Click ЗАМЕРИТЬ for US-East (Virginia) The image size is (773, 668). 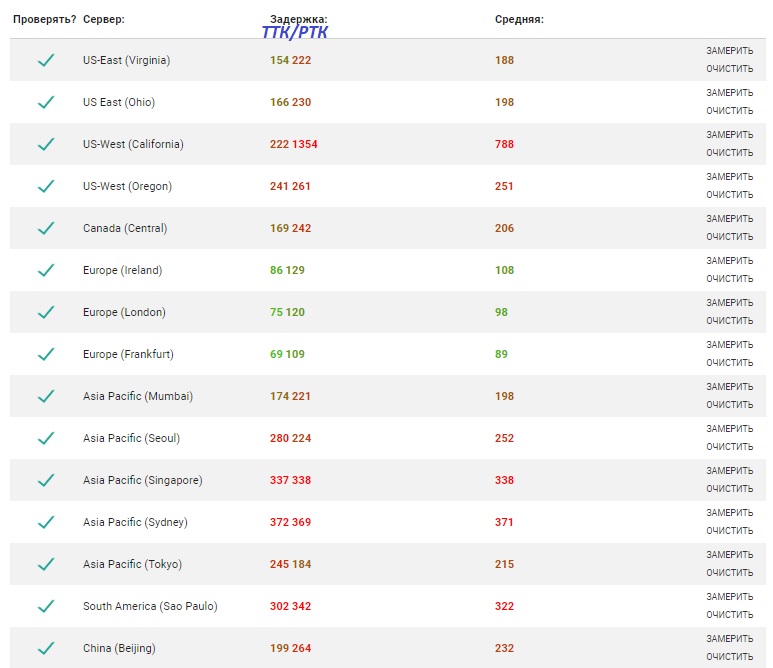pyautogui.click(x=729, y=50)
